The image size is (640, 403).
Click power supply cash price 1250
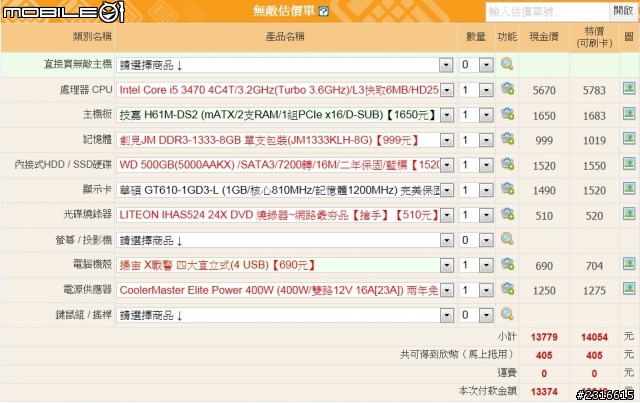click(x=544, y=291)
